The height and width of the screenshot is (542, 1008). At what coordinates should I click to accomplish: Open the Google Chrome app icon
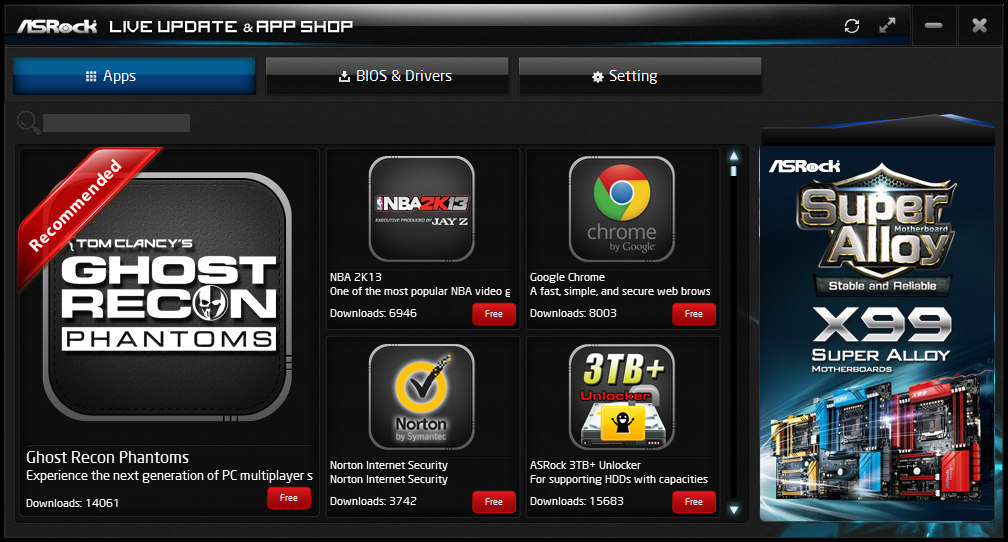[x=622, y=209]
